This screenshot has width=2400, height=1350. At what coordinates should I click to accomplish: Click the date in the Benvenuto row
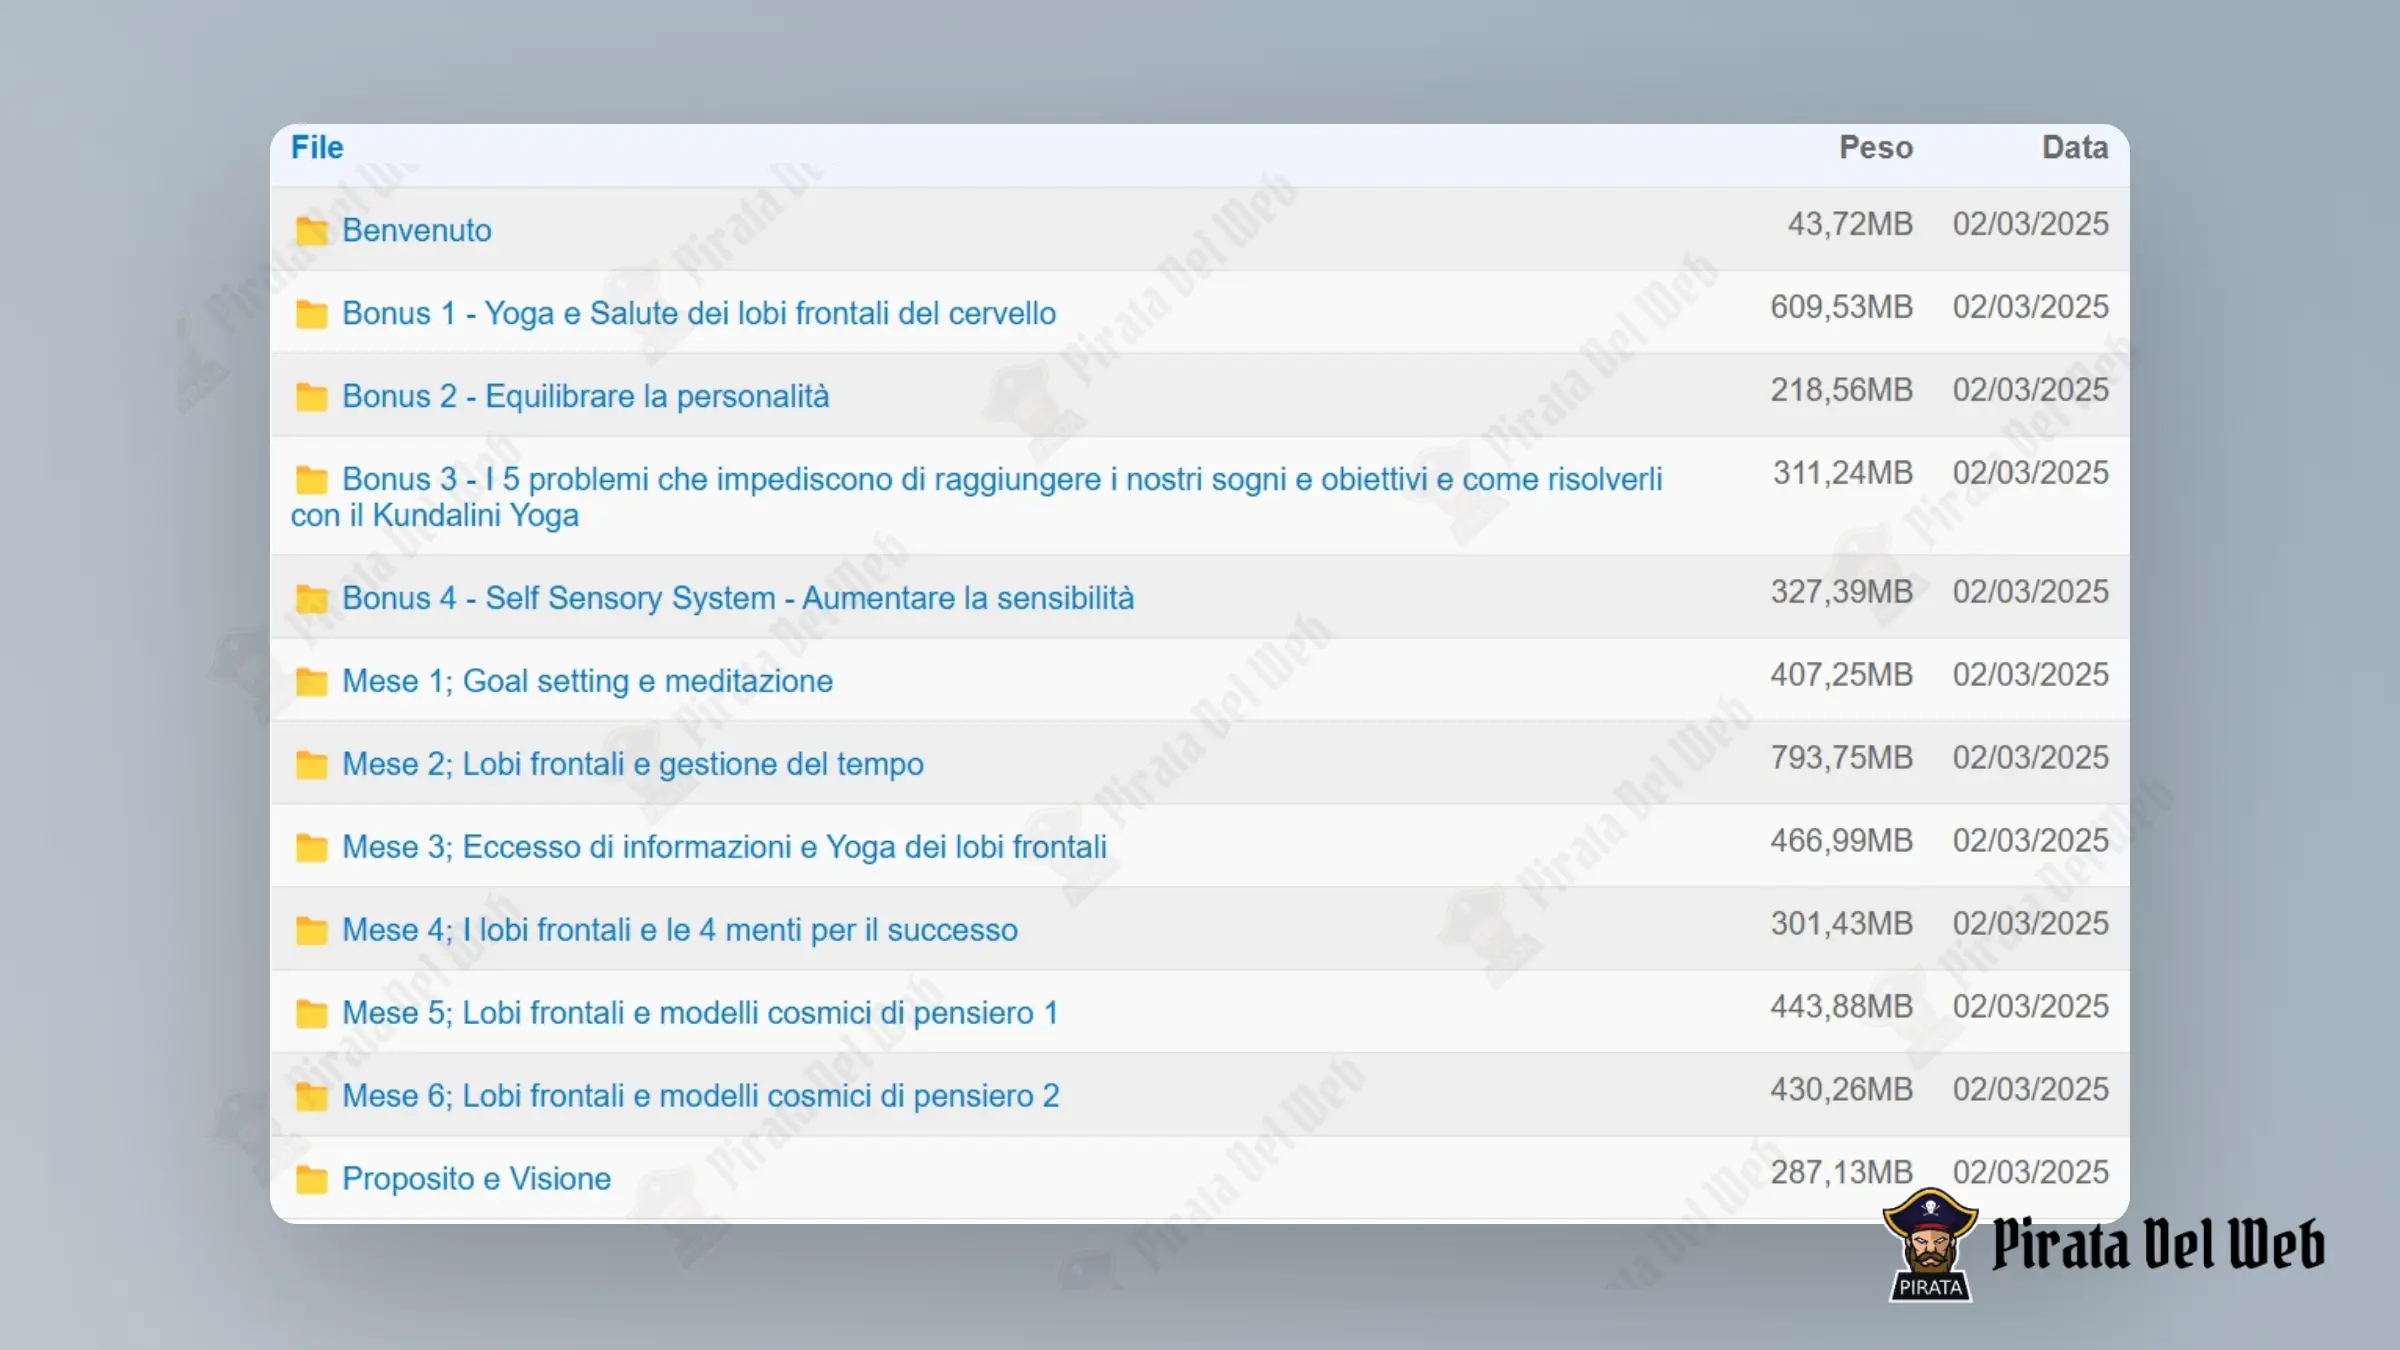[x=2031, y=224]
